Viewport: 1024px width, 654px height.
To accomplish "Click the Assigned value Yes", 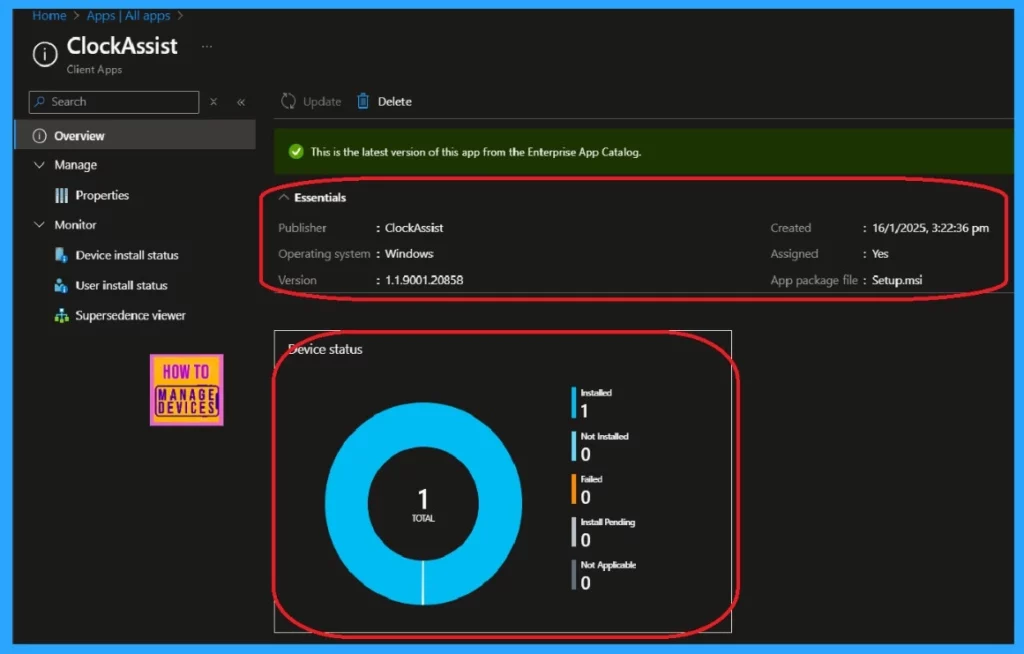I will 880,253.
